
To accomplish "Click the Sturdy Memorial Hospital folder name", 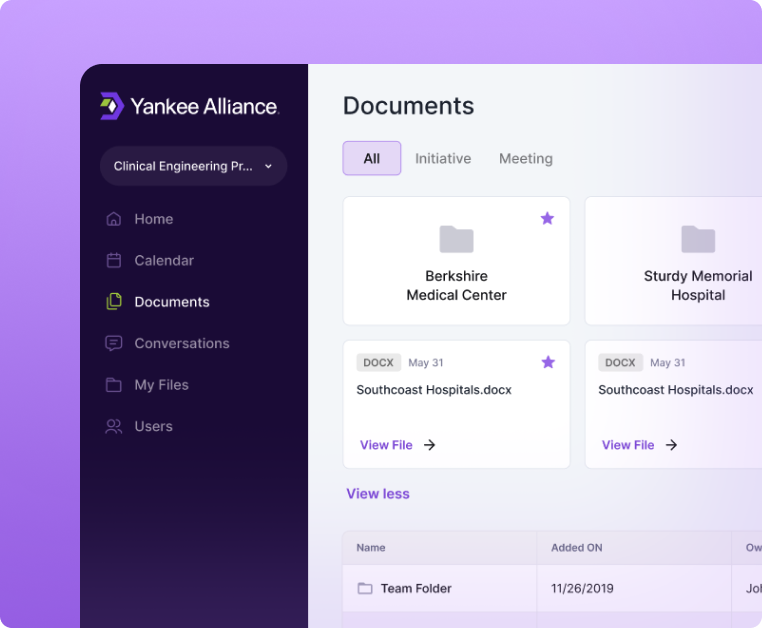I will point(698,285).
